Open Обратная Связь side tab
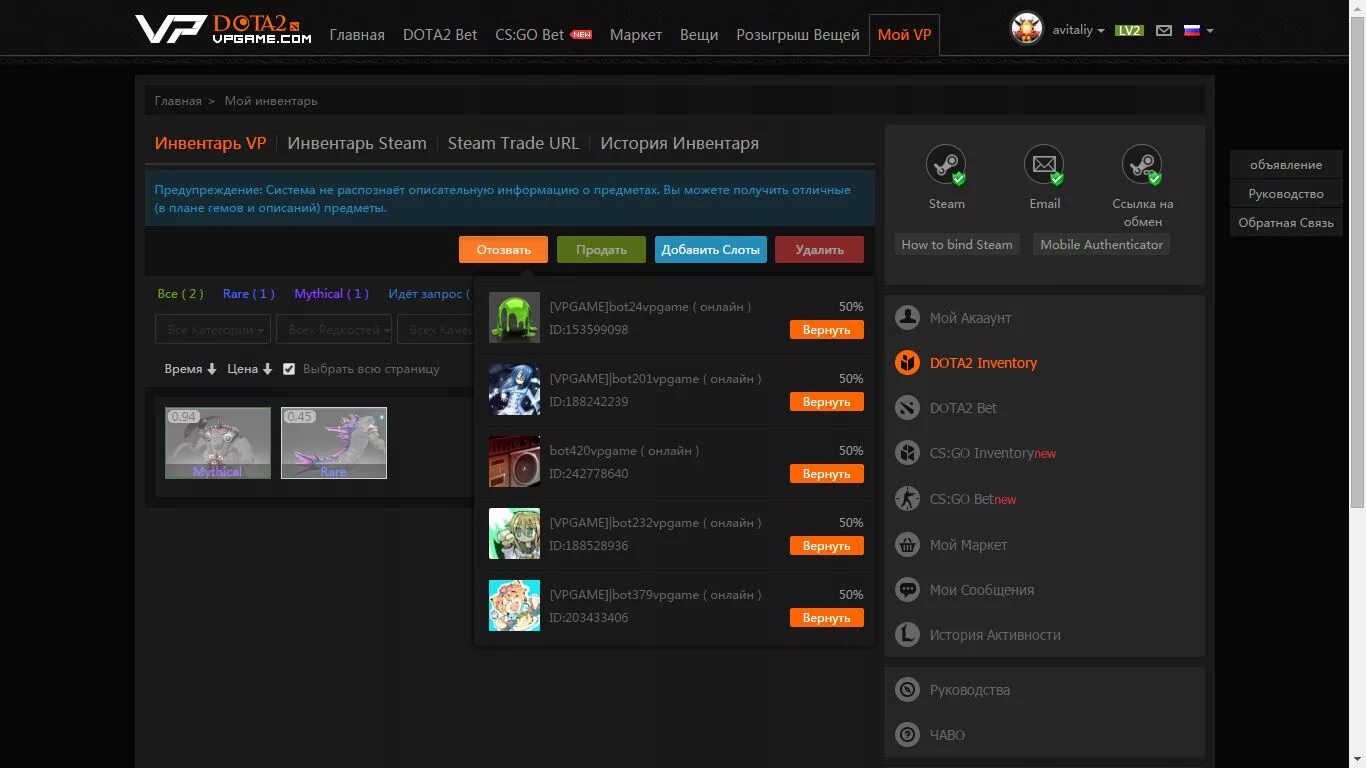This screenshot has width=1366, height=768. [1286, 223]
